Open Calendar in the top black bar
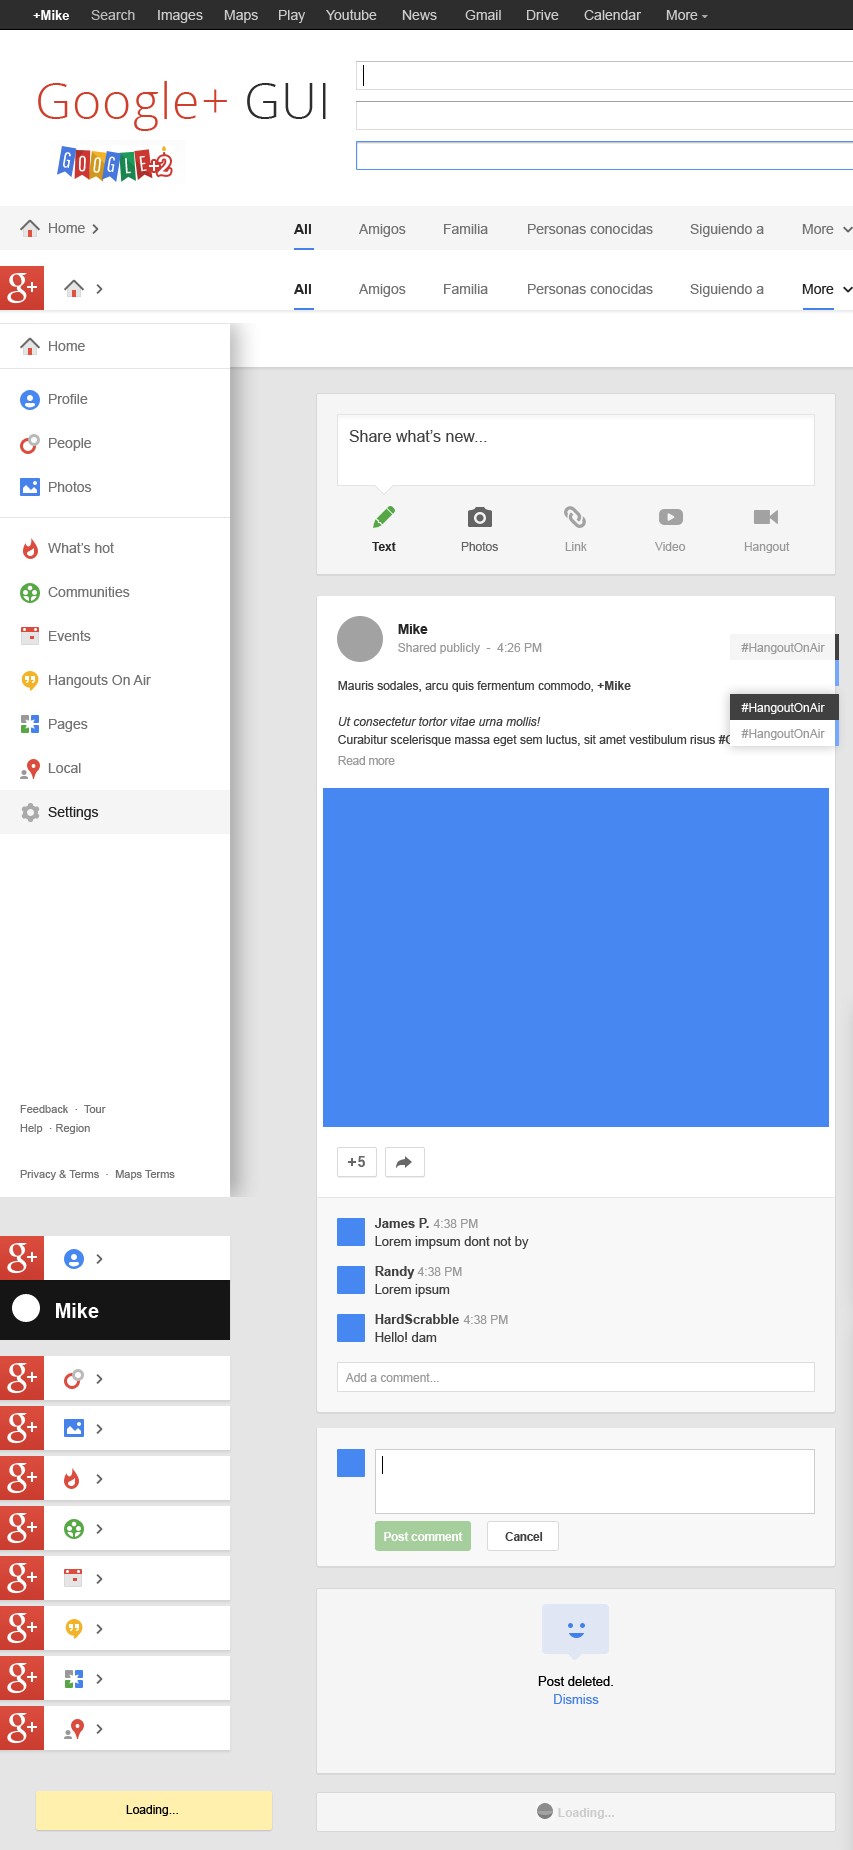Screen dimensions: 853x1850 point(612,15)
